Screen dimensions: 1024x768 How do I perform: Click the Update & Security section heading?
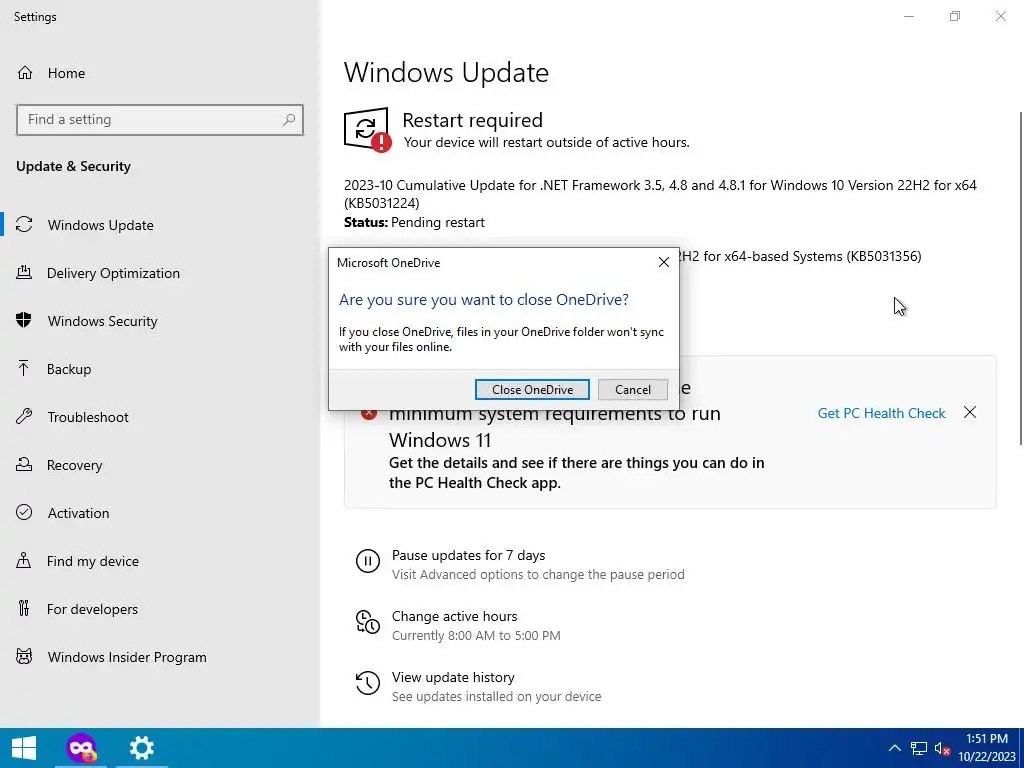click(x=73, y=166)
